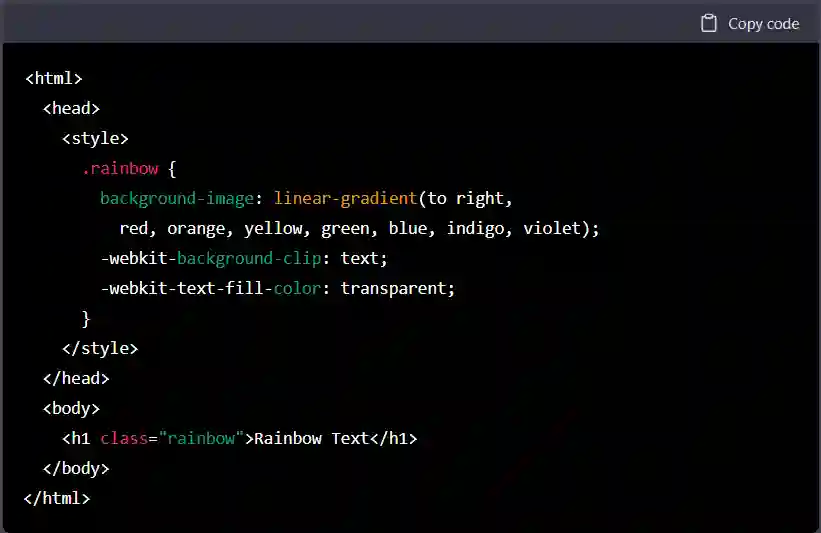
Task: Click the class attribute name in h1
Action: [124, 439]
